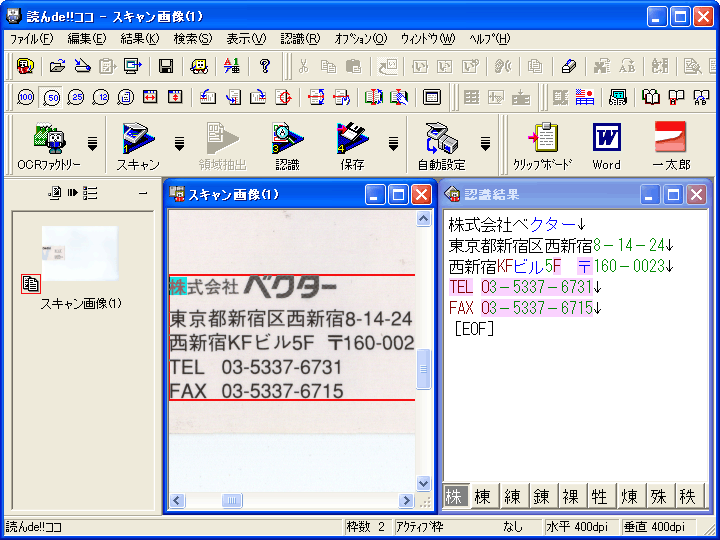
Task: Click the A1 character settings icon
Action: (231, 67)
